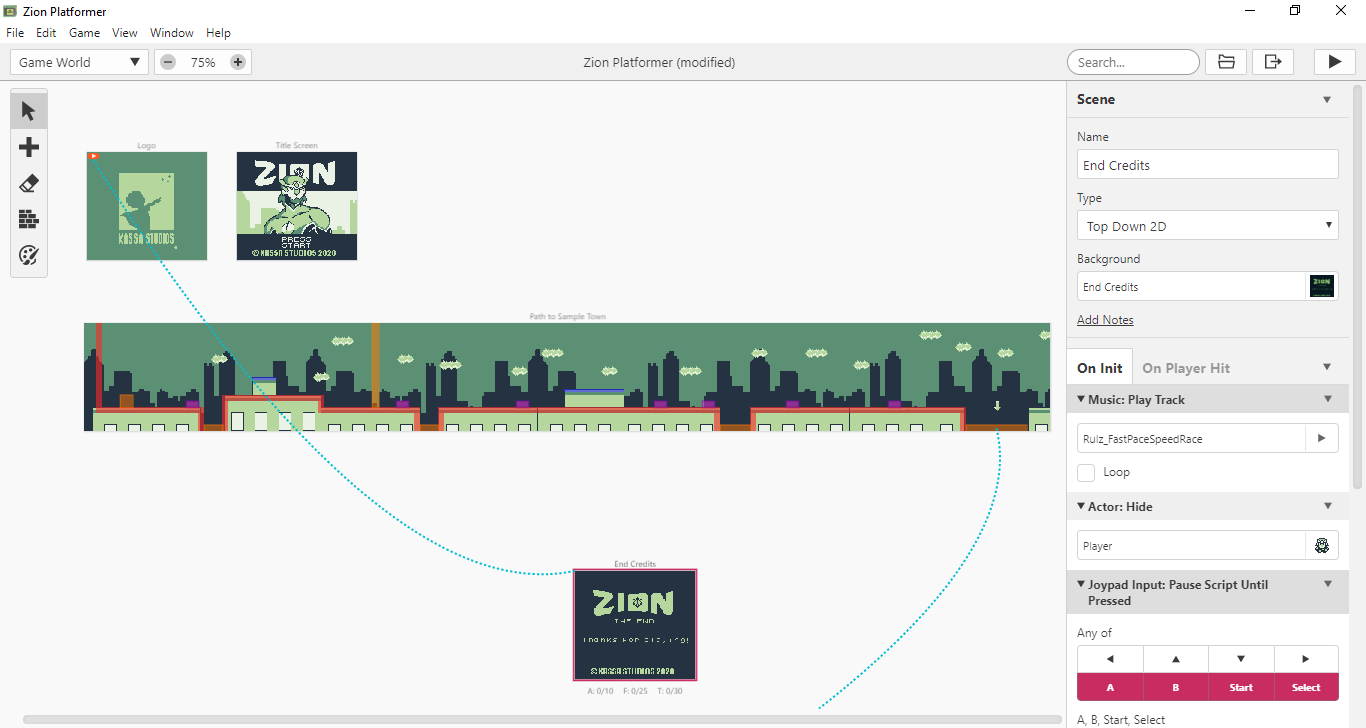Click the Search field
This screenshot has height=728, width=1366.
pyautogui.click(x=1133, y=62)
